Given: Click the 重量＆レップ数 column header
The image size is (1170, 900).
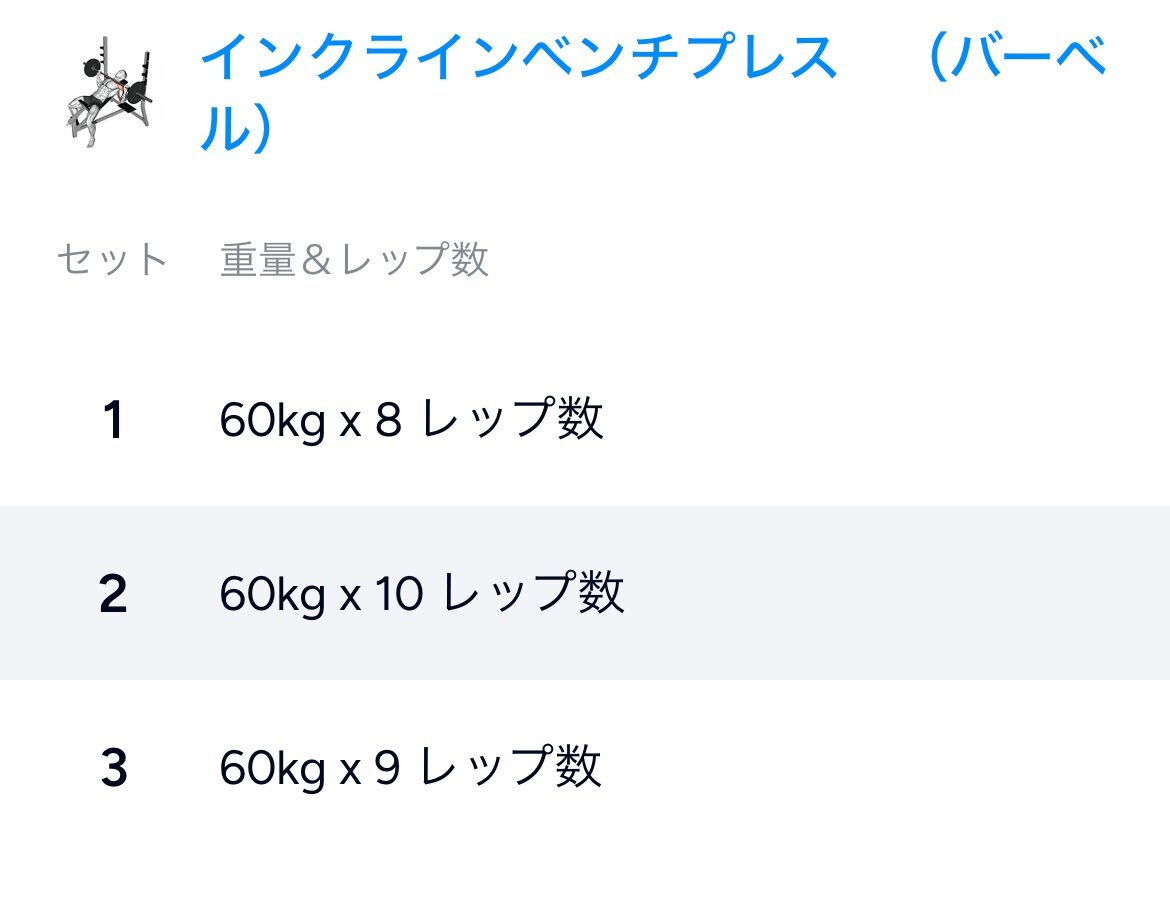Looking at the screenshot, I should tap(354, 260).
